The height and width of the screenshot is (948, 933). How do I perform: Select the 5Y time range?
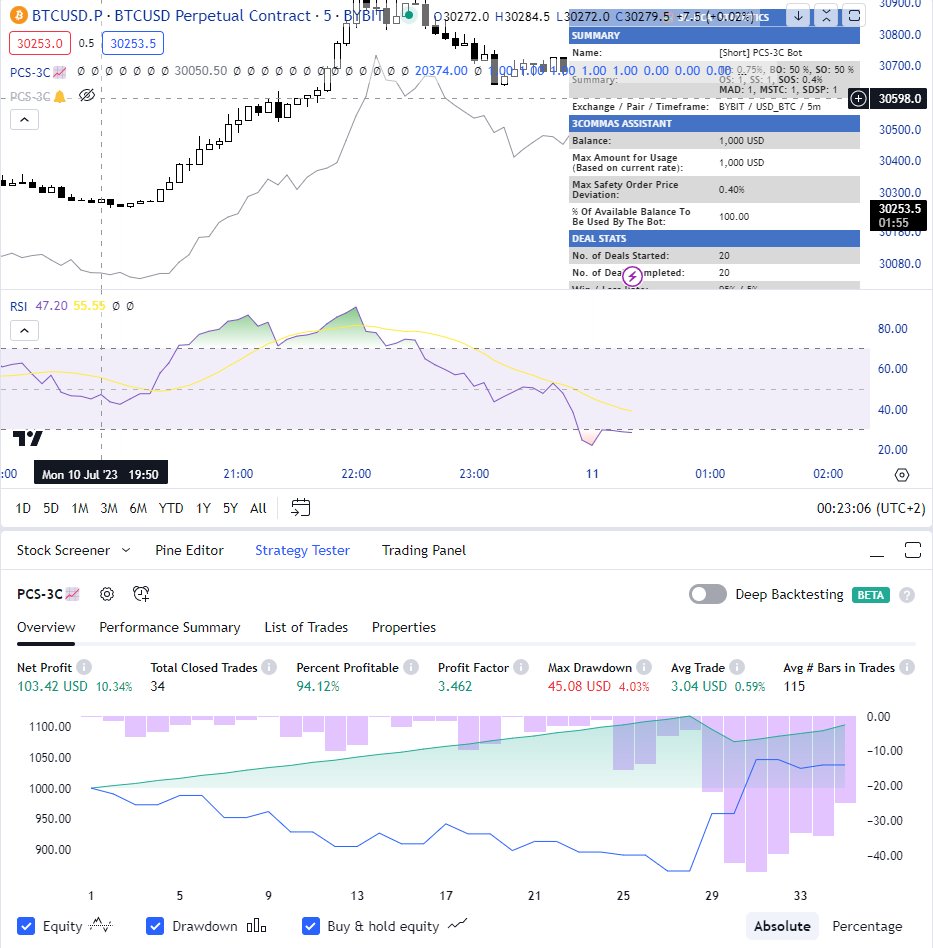point(230,508)
